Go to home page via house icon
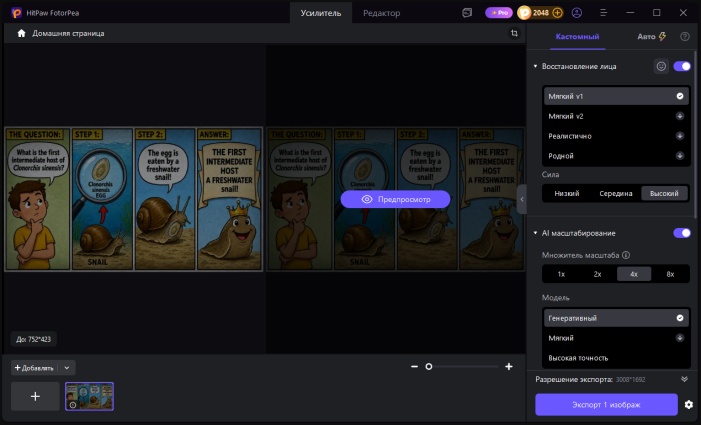The height and width of the screenshot is (425, 701). [x=21, y=33]
